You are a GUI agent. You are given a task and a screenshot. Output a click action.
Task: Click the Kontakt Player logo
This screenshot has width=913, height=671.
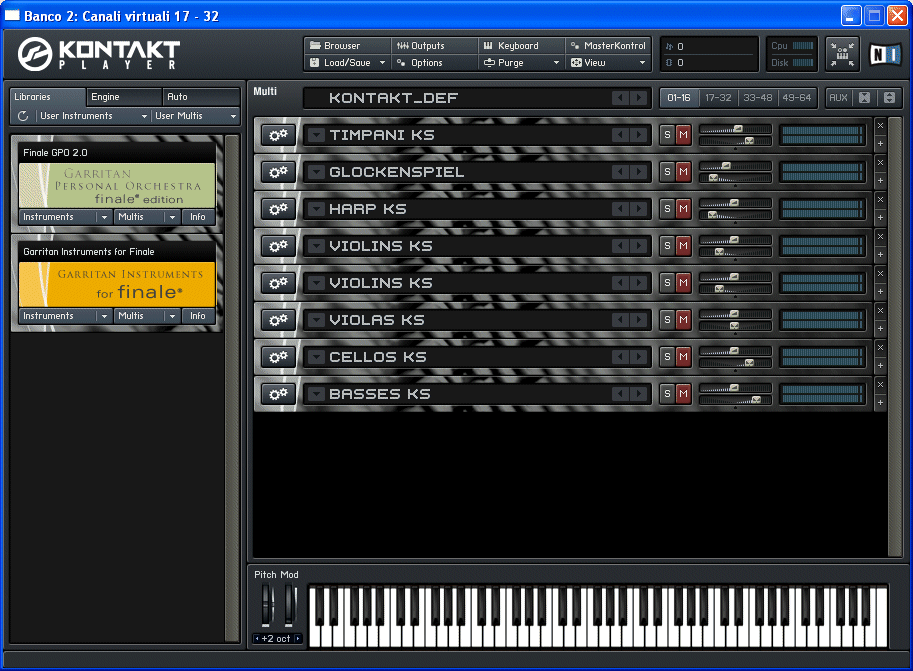(x=99, y=54)
